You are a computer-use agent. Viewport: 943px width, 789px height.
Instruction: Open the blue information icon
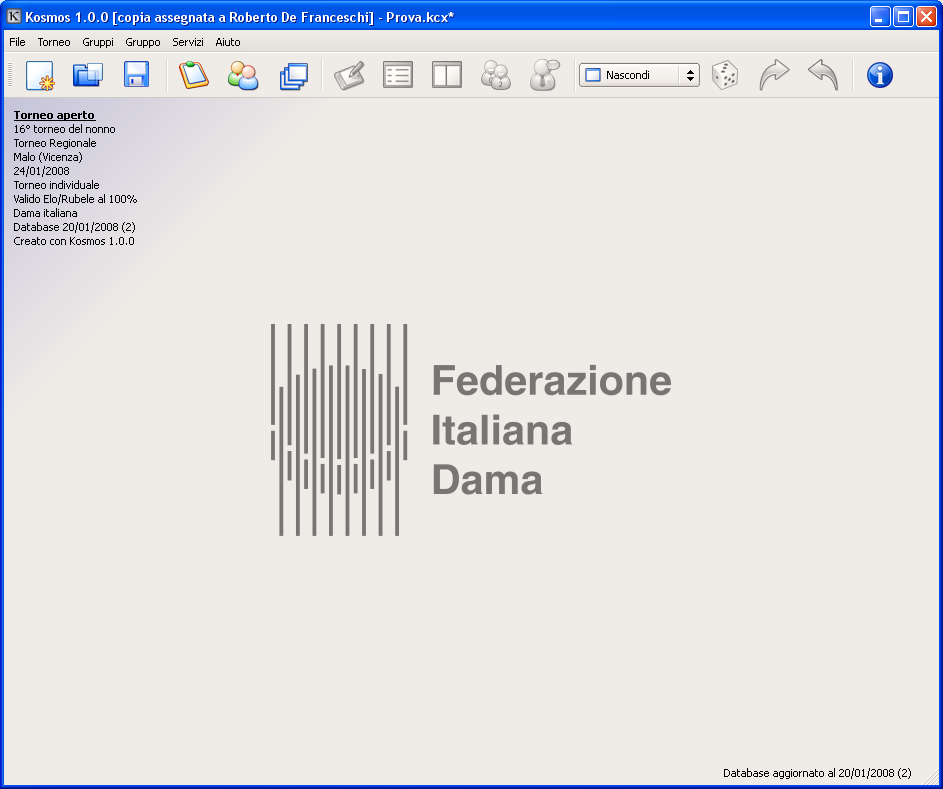879,75
